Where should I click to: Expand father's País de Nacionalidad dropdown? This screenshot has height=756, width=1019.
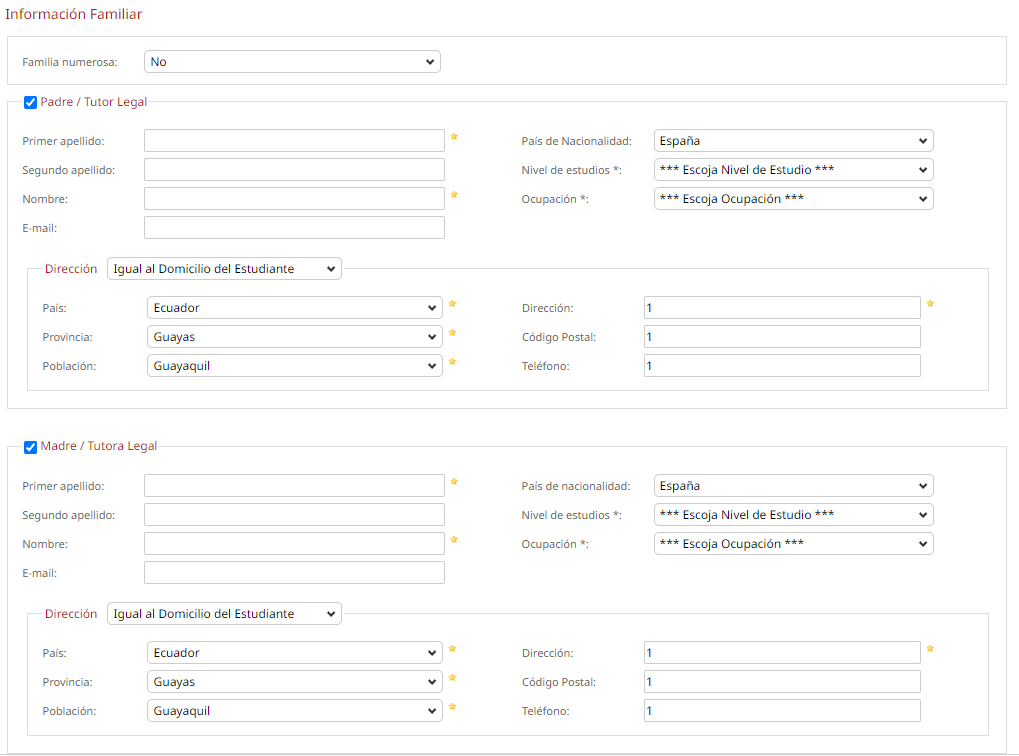[x=793, y=141]
